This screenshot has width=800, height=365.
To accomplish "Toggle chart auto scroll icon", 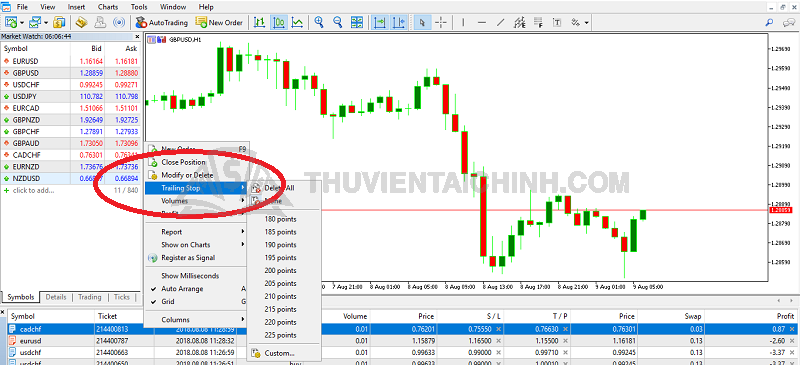I will coord(380,22).
